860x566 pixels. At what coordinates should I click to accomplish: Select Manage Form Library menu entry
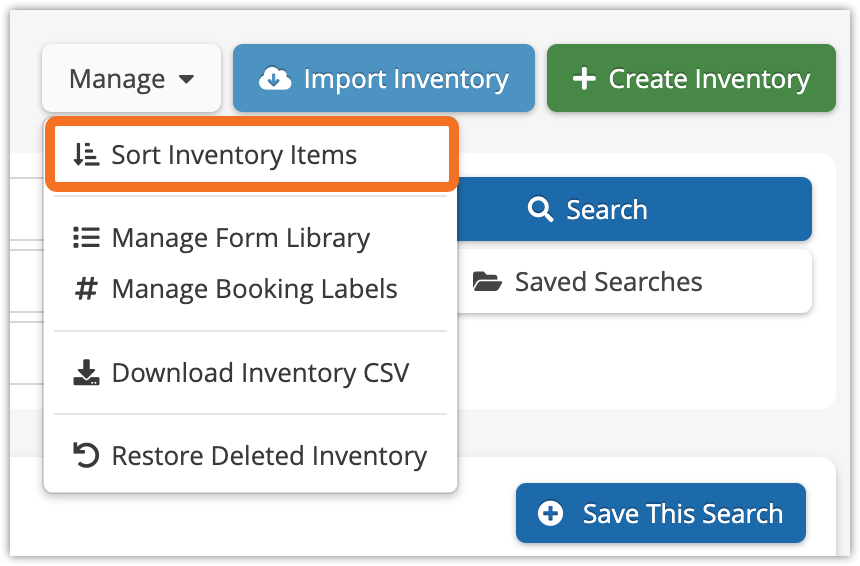click(x=241, y=239)
